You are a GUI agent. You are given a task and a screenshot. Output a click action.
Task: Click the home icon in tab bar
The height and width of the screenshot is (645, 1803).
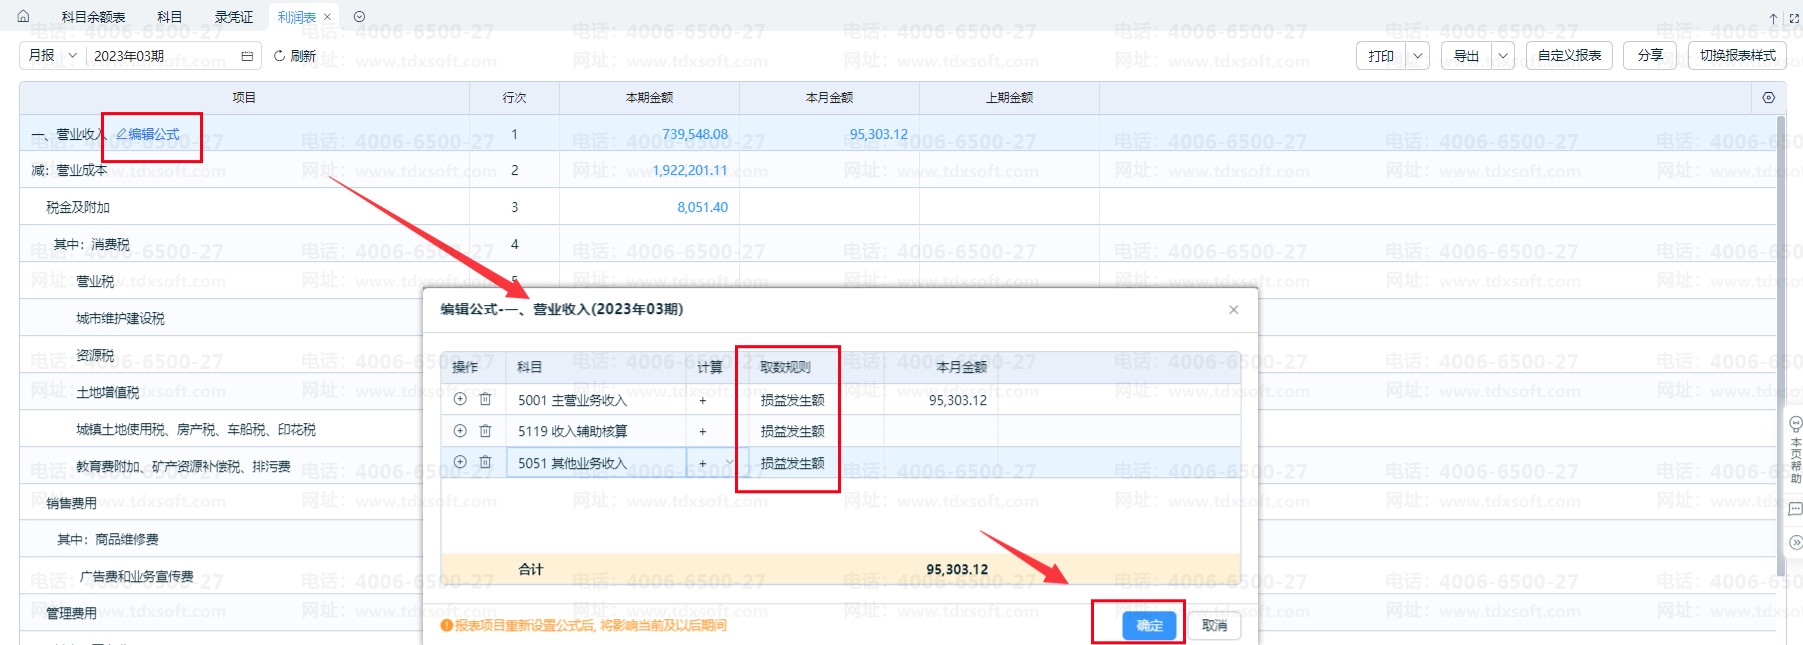coord(23,16)
